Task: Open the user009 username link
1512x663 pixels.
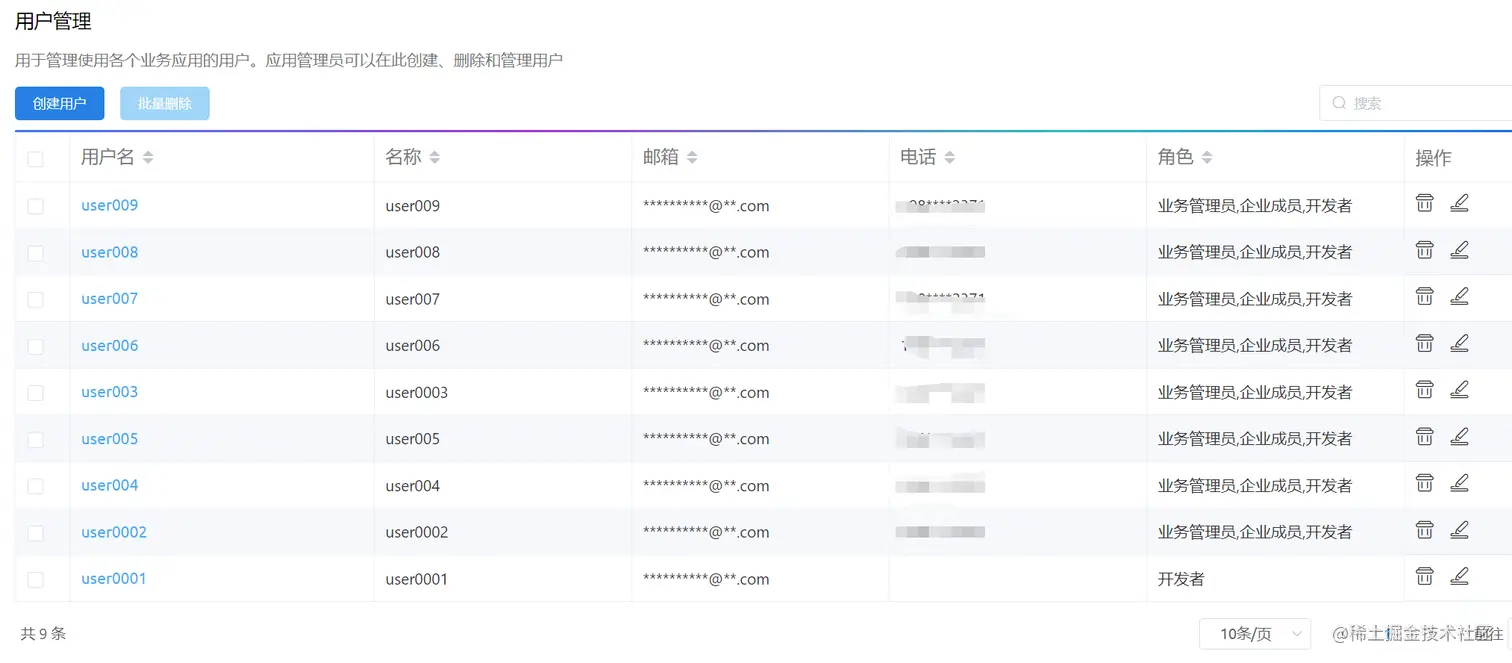Action: point(110,205)
